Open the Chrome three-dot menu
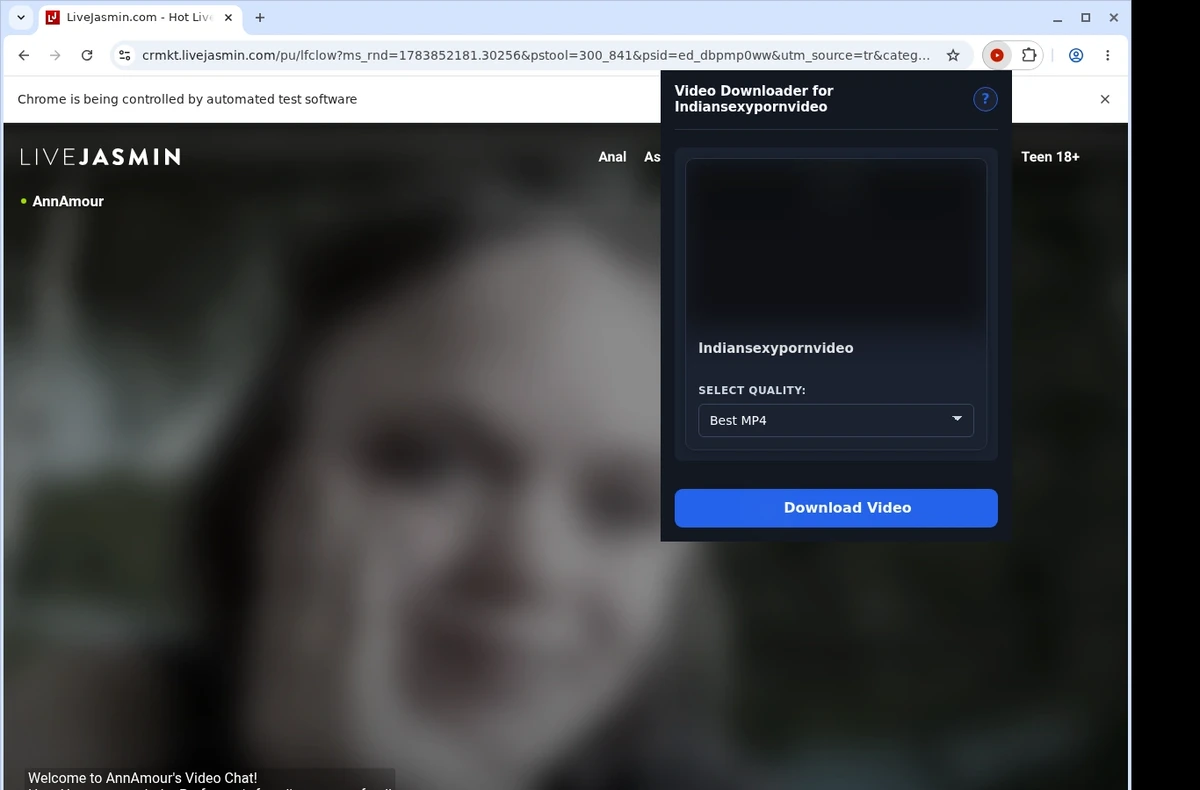 (1107, 56)
